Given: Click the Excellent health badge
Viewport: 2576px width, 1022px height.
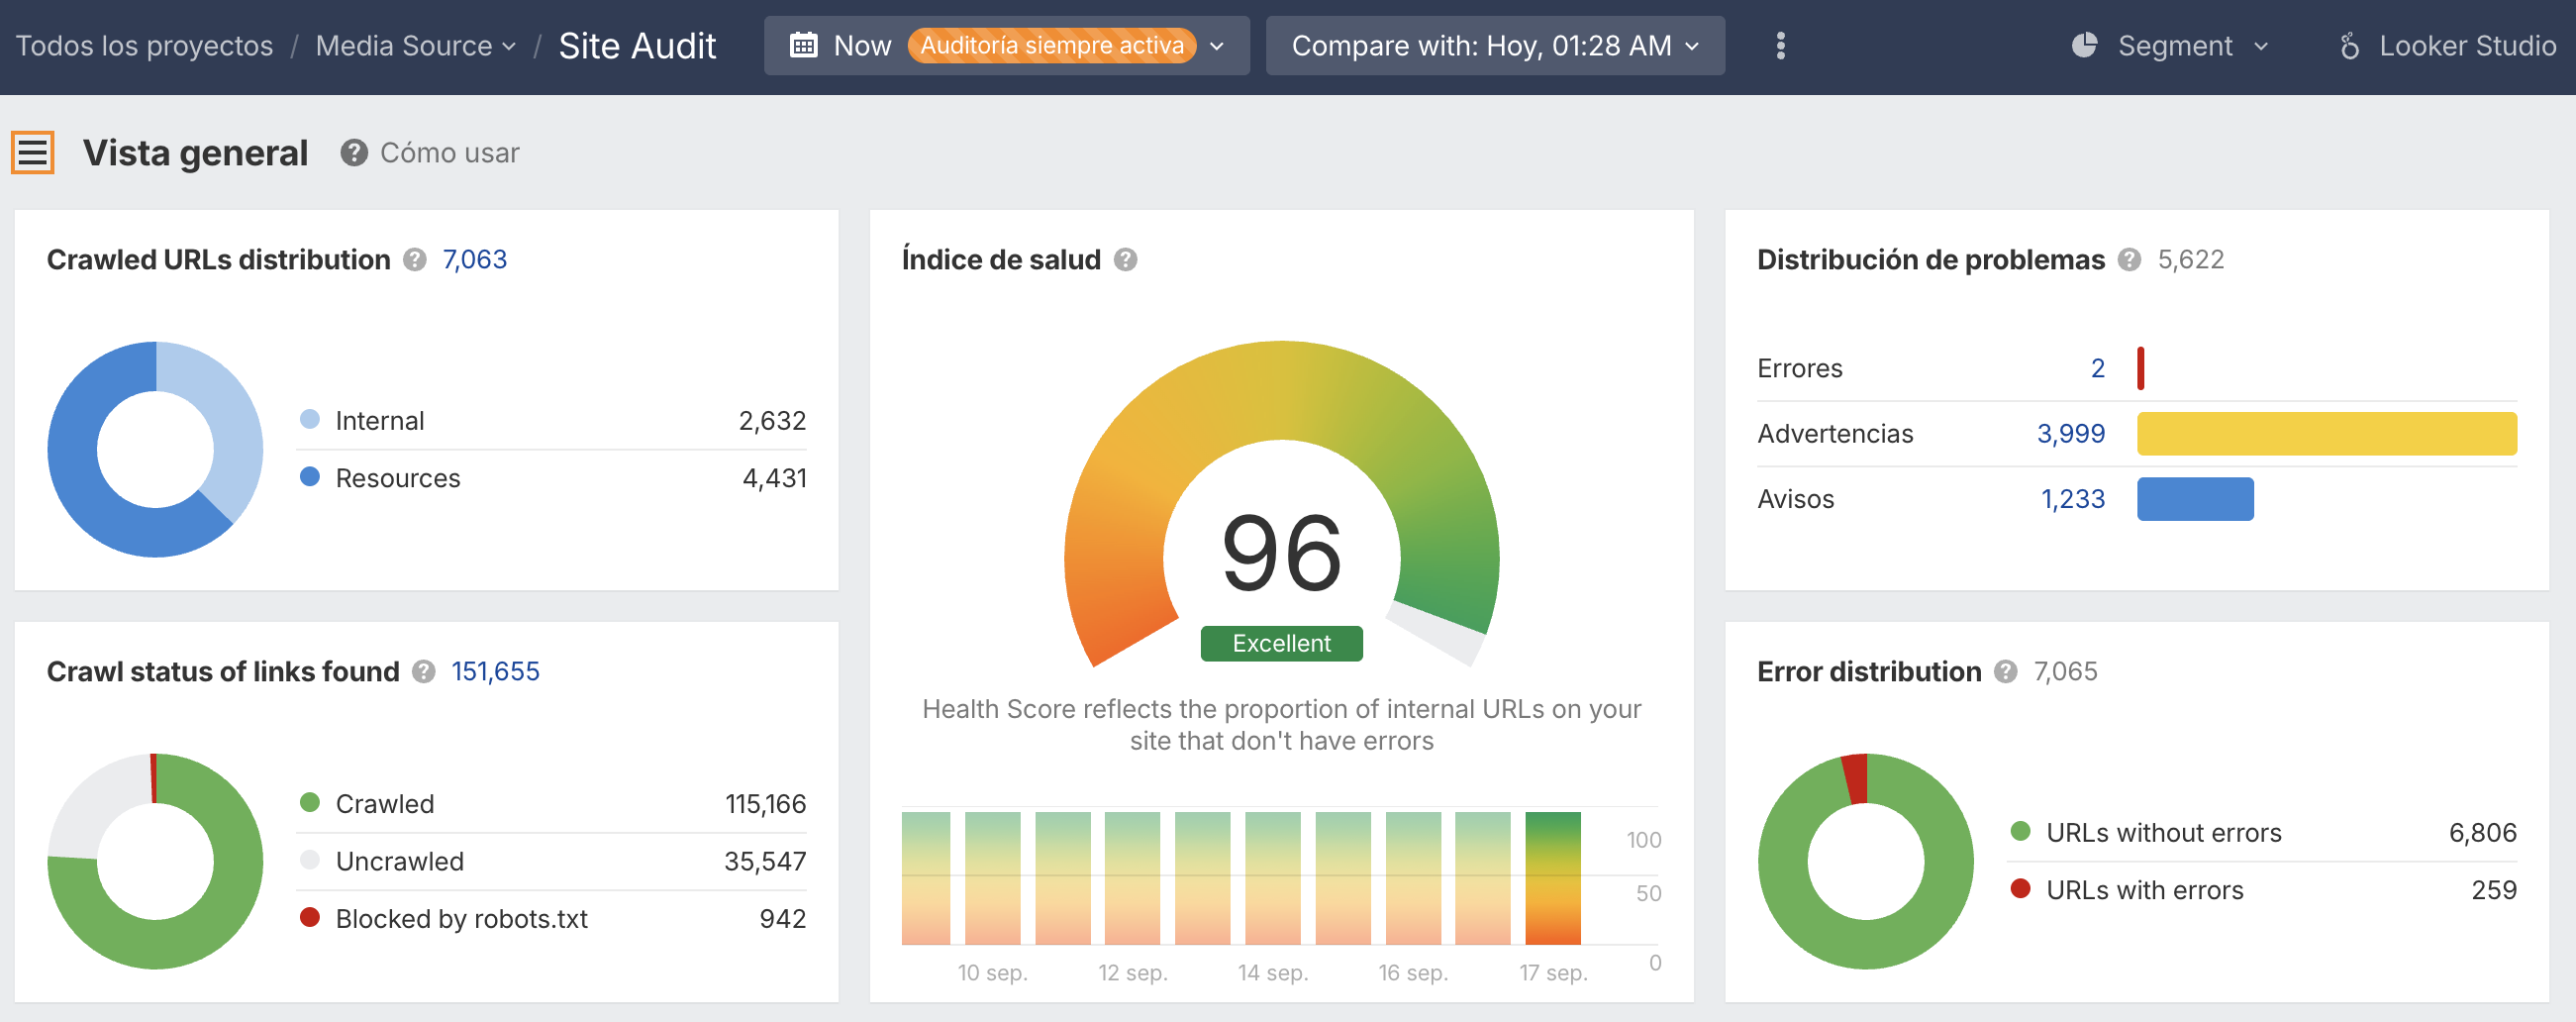Looking at the screenshot, I should [x=1281, y=644].
